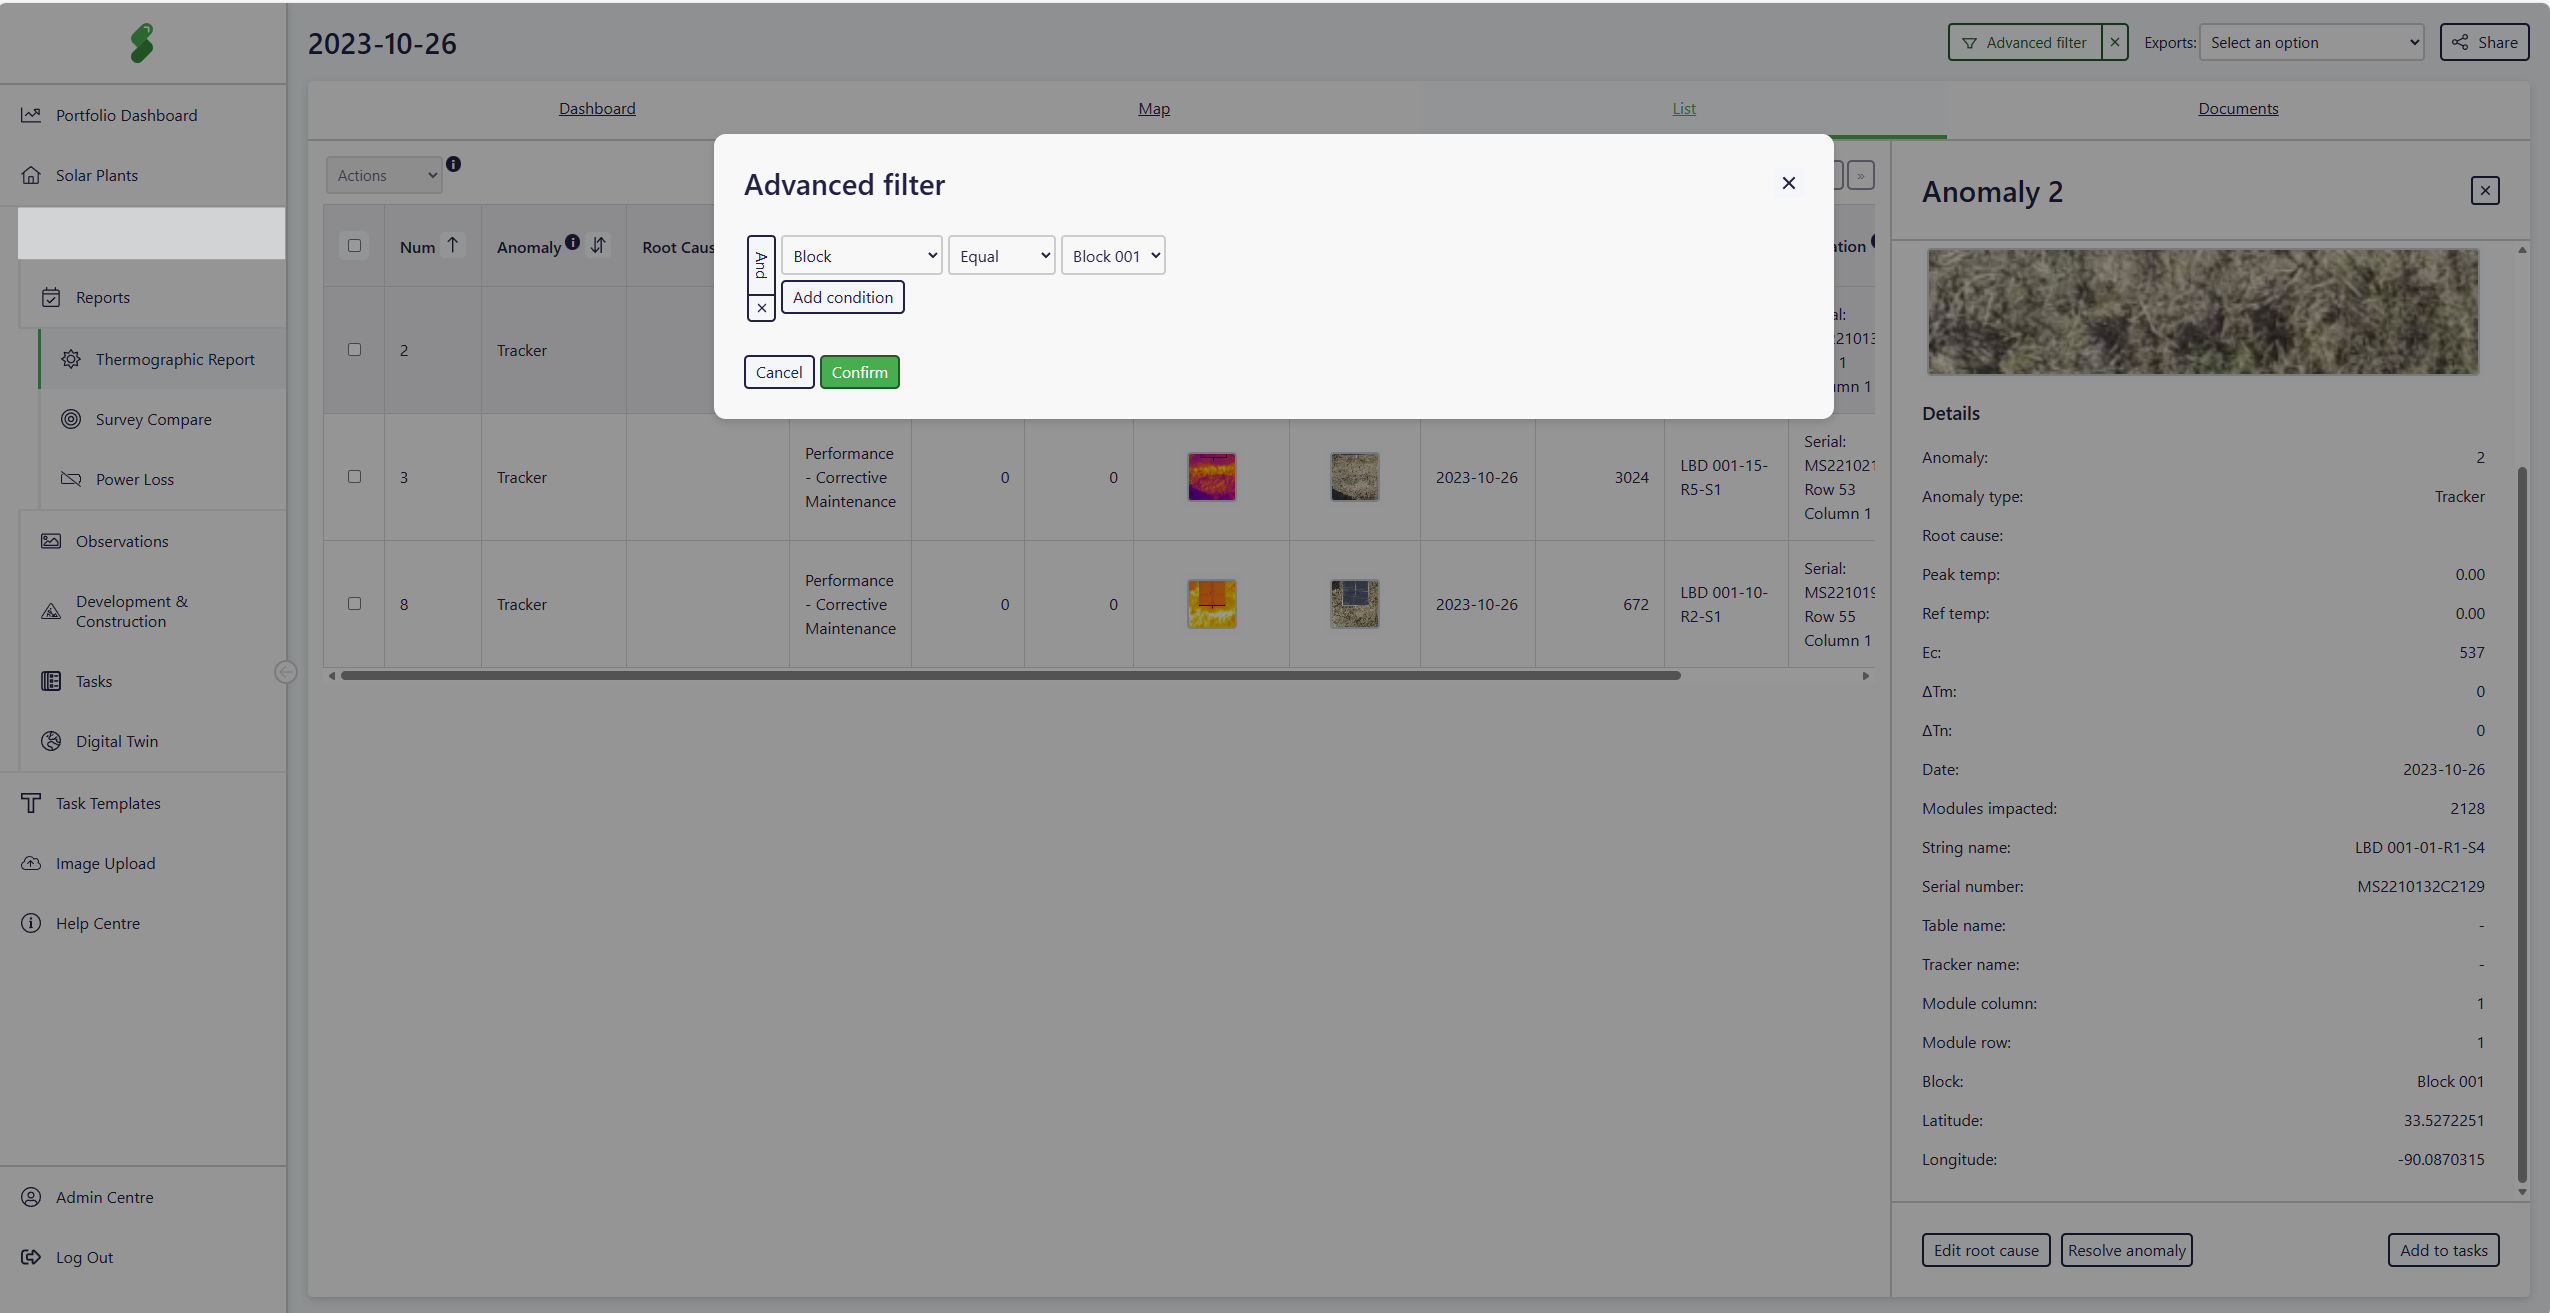Switch to the Map tab
The height and width of the screenshot is (1313, 2550).
click(x=1153, y=108)
